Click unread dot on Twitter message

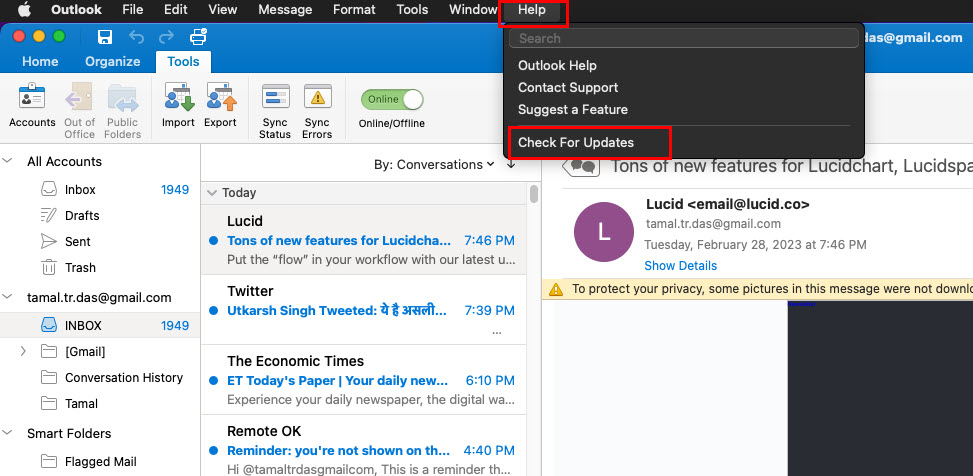(213, 310)
